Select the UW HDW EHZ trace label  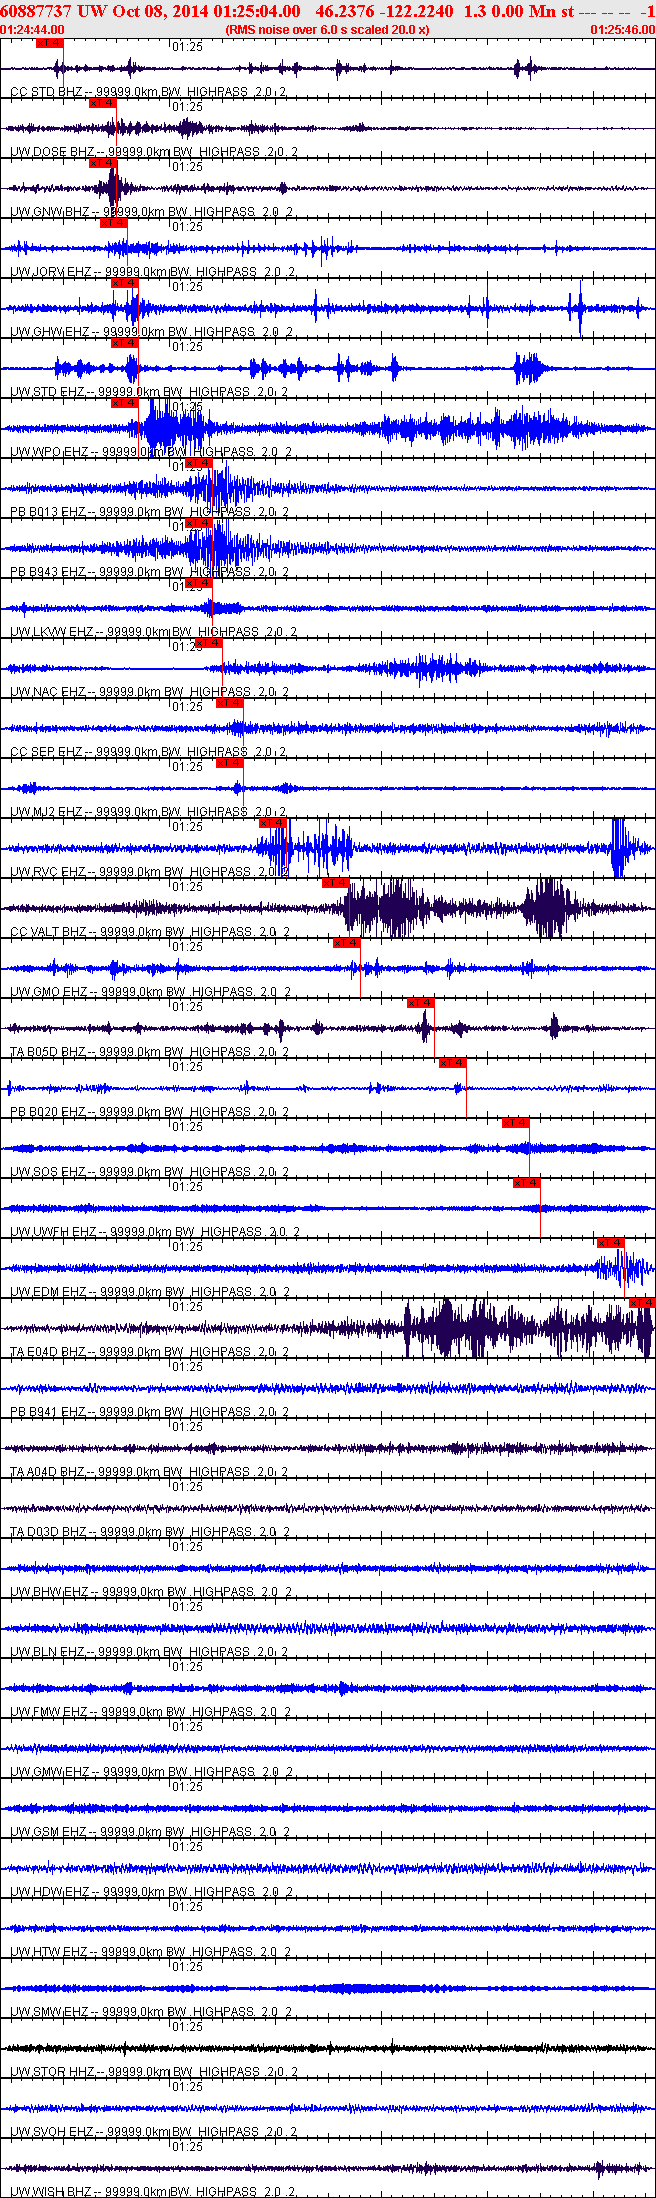coord(151,1892)
